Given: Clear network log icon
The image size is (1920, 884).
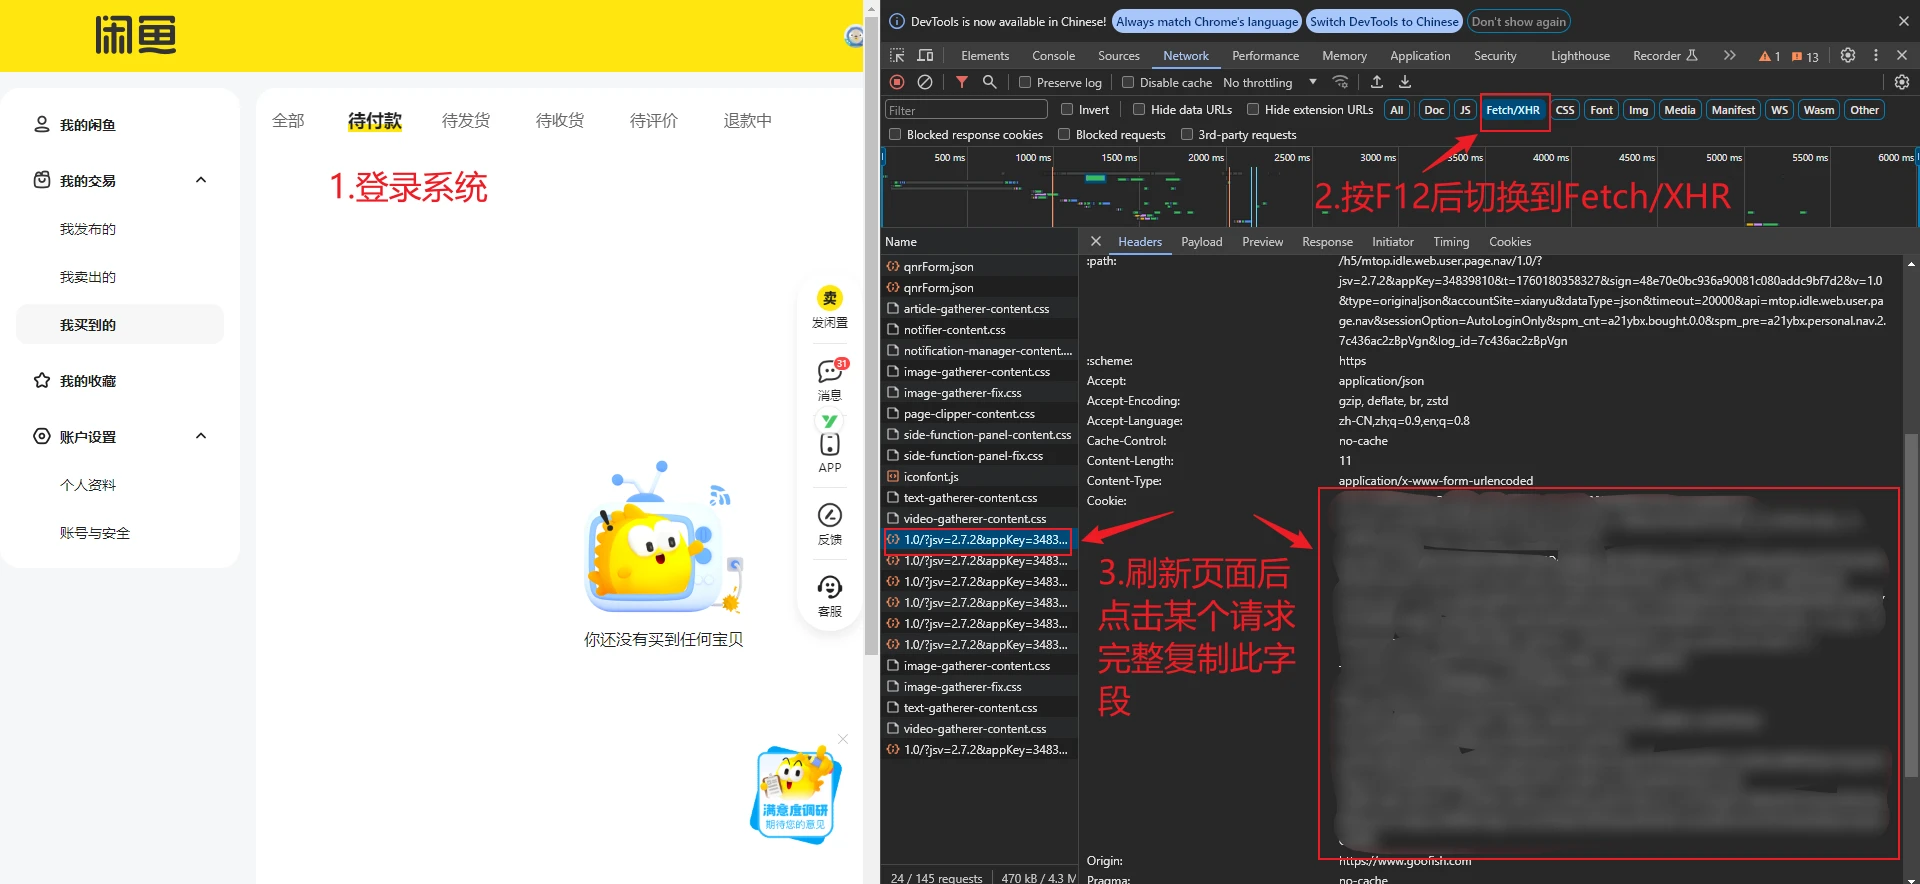Looking at the screenshot, I should coord(925,82).
